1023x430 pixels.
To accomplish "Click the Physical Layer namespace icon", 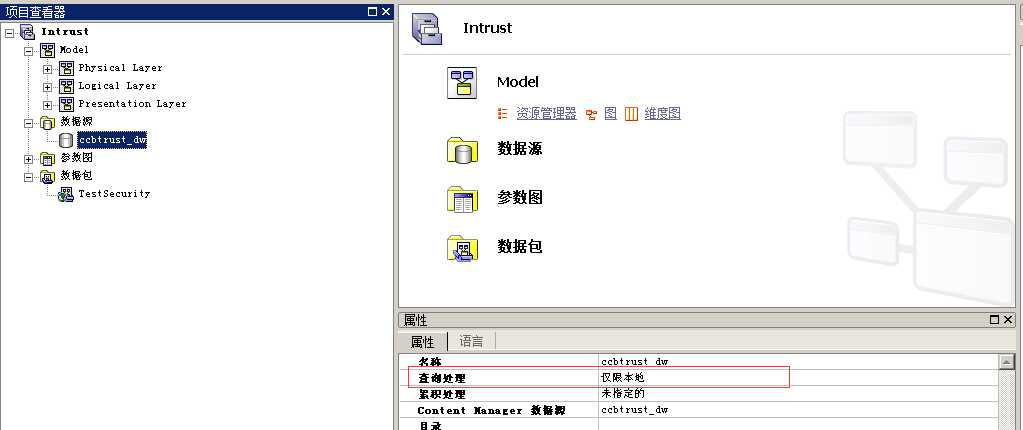I will [66, 68].
